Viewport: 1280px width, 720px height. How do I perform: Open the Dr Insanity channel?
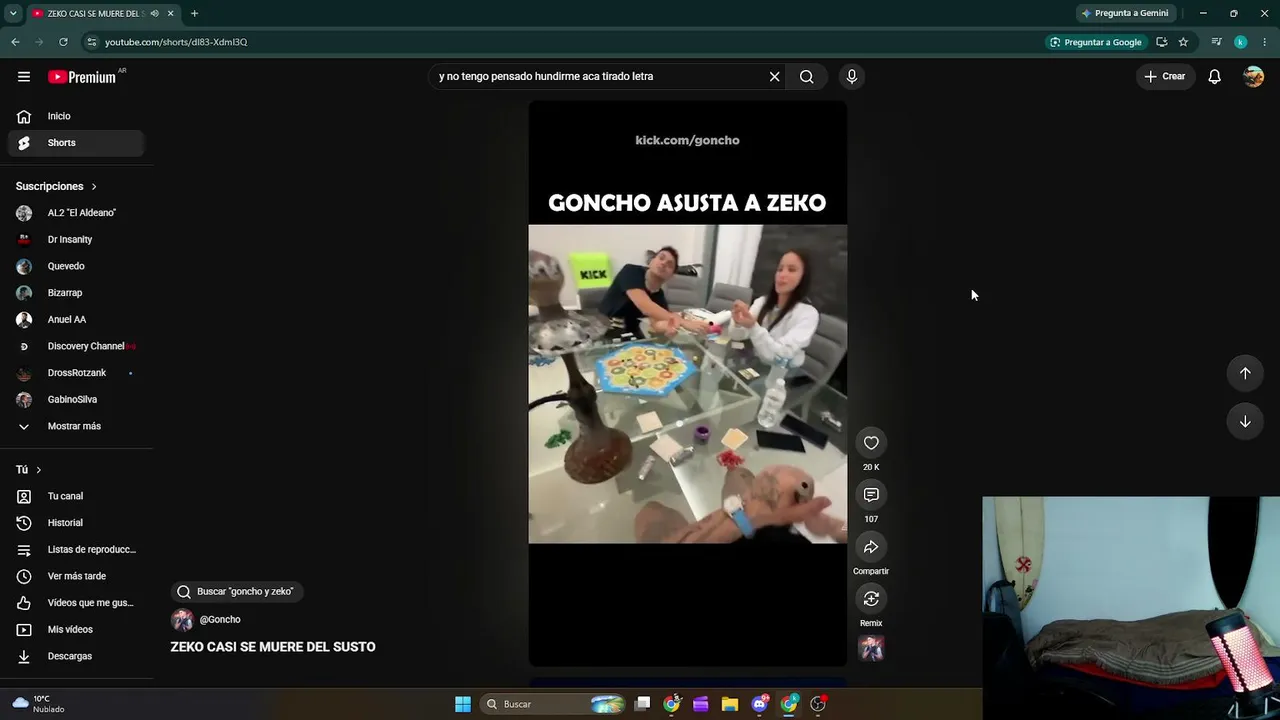point(76,240)
